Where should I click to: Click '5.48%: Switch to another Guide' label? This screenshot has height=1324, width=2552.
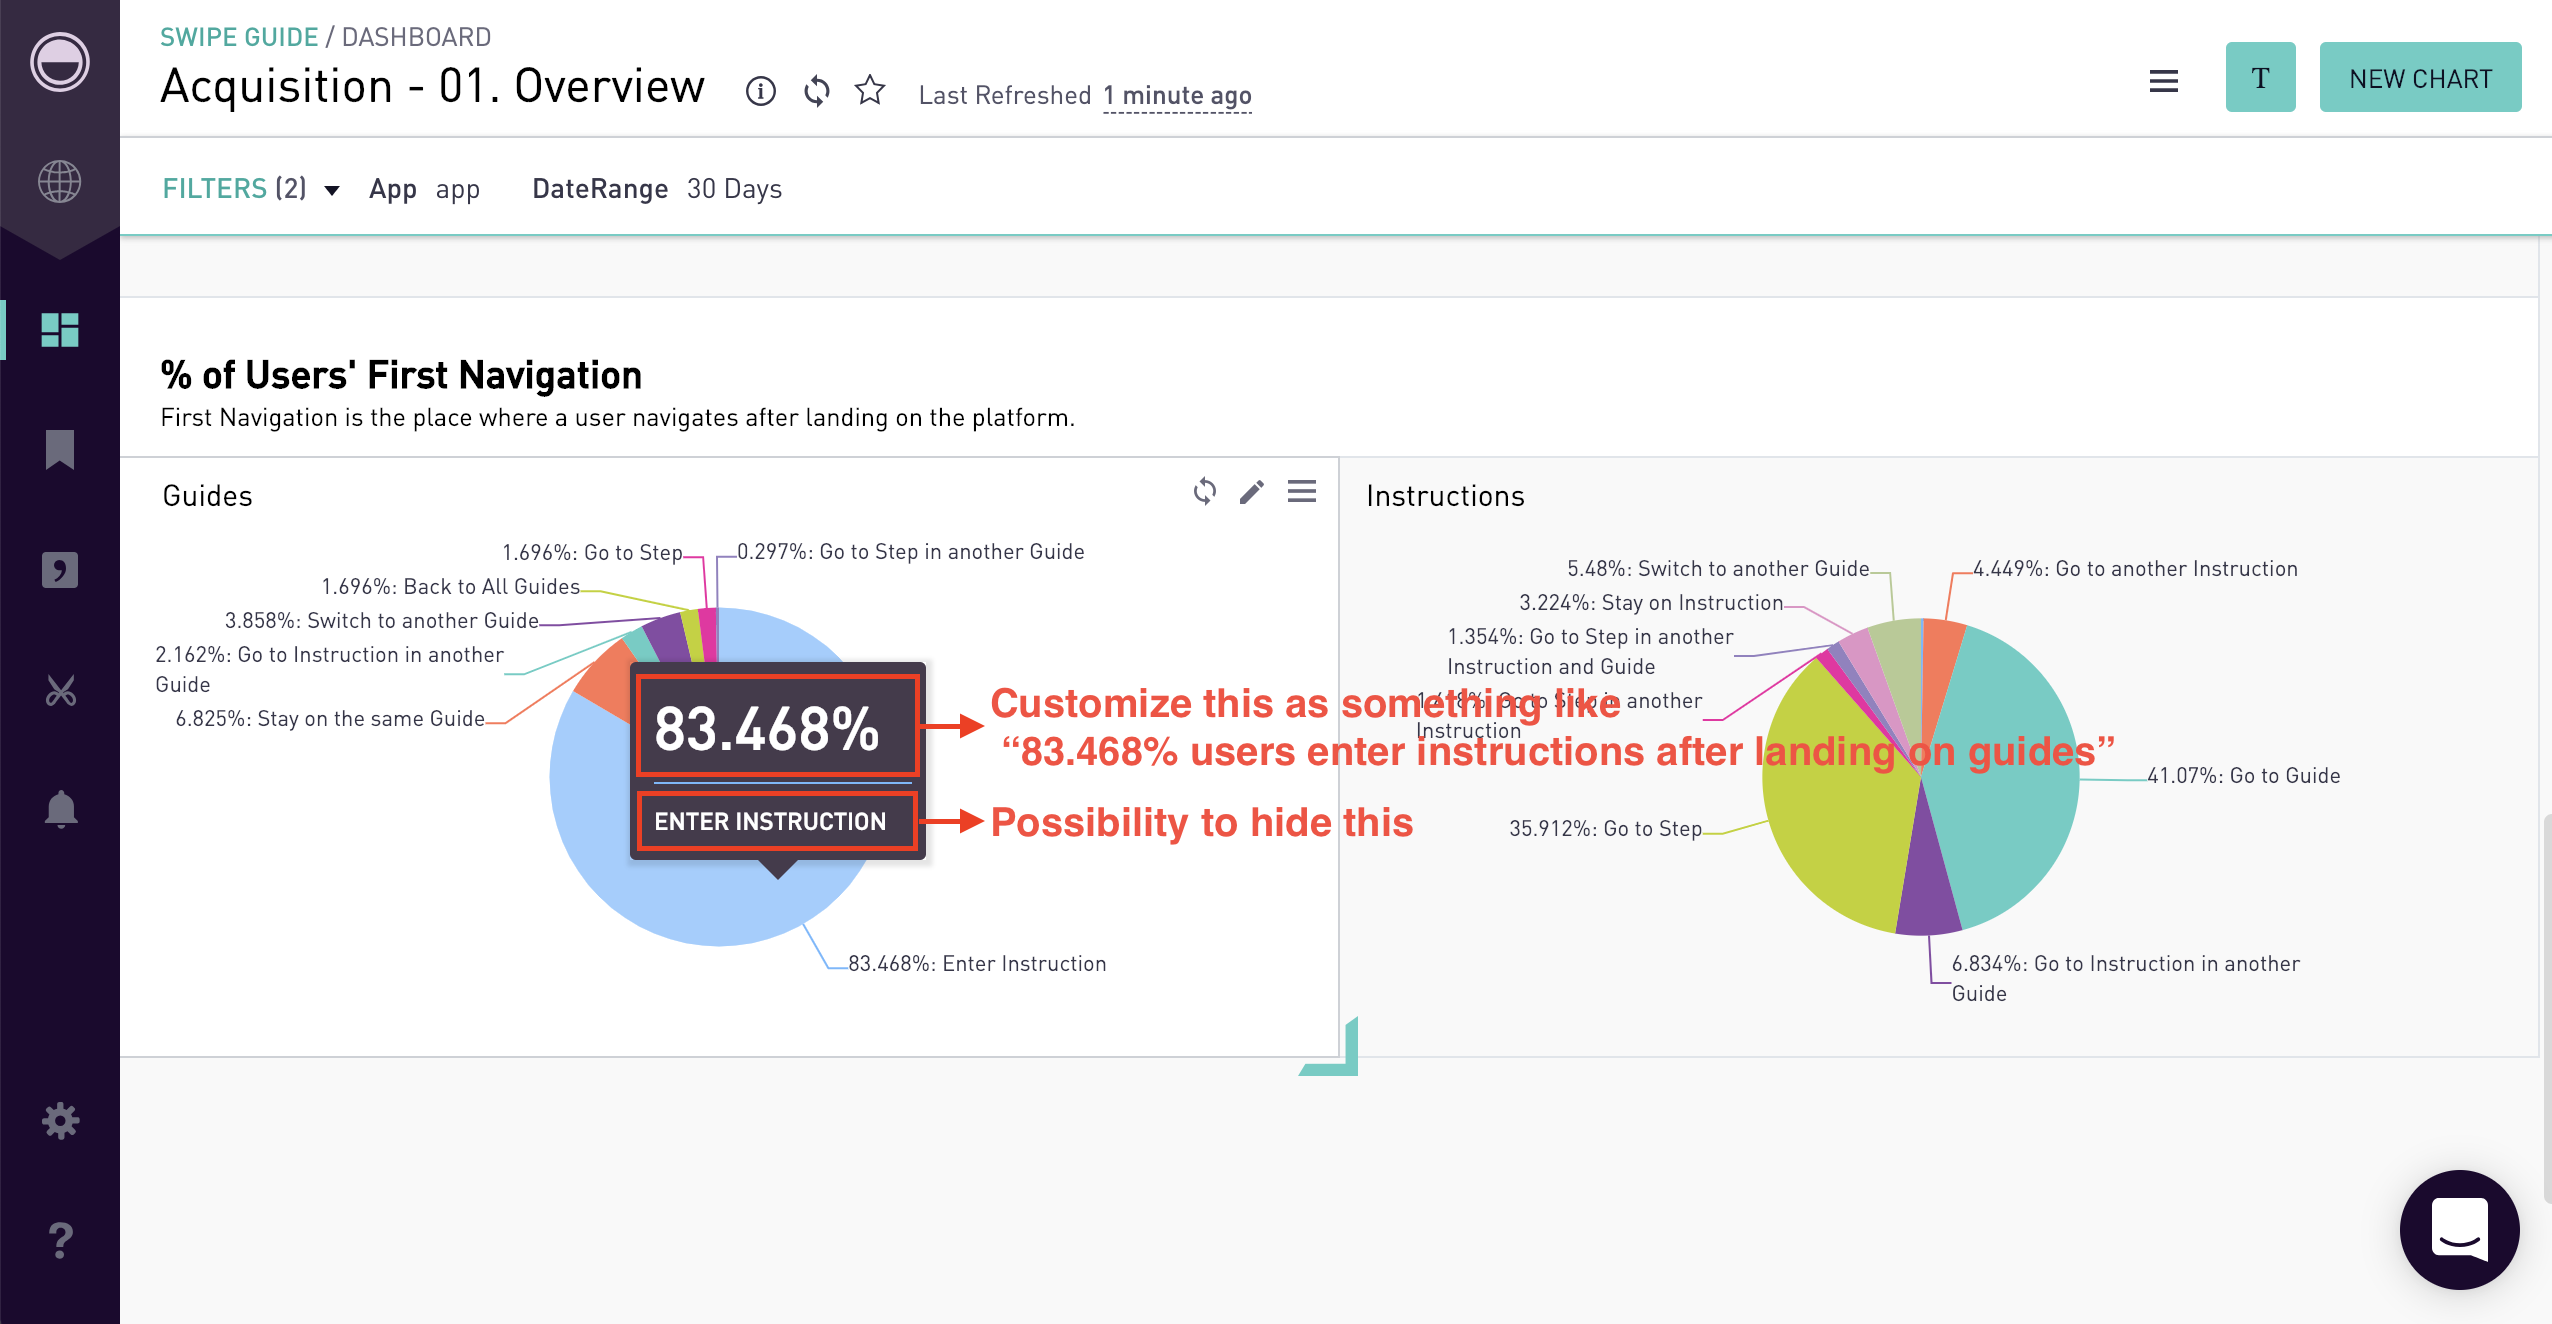(x=1718, y=569)
